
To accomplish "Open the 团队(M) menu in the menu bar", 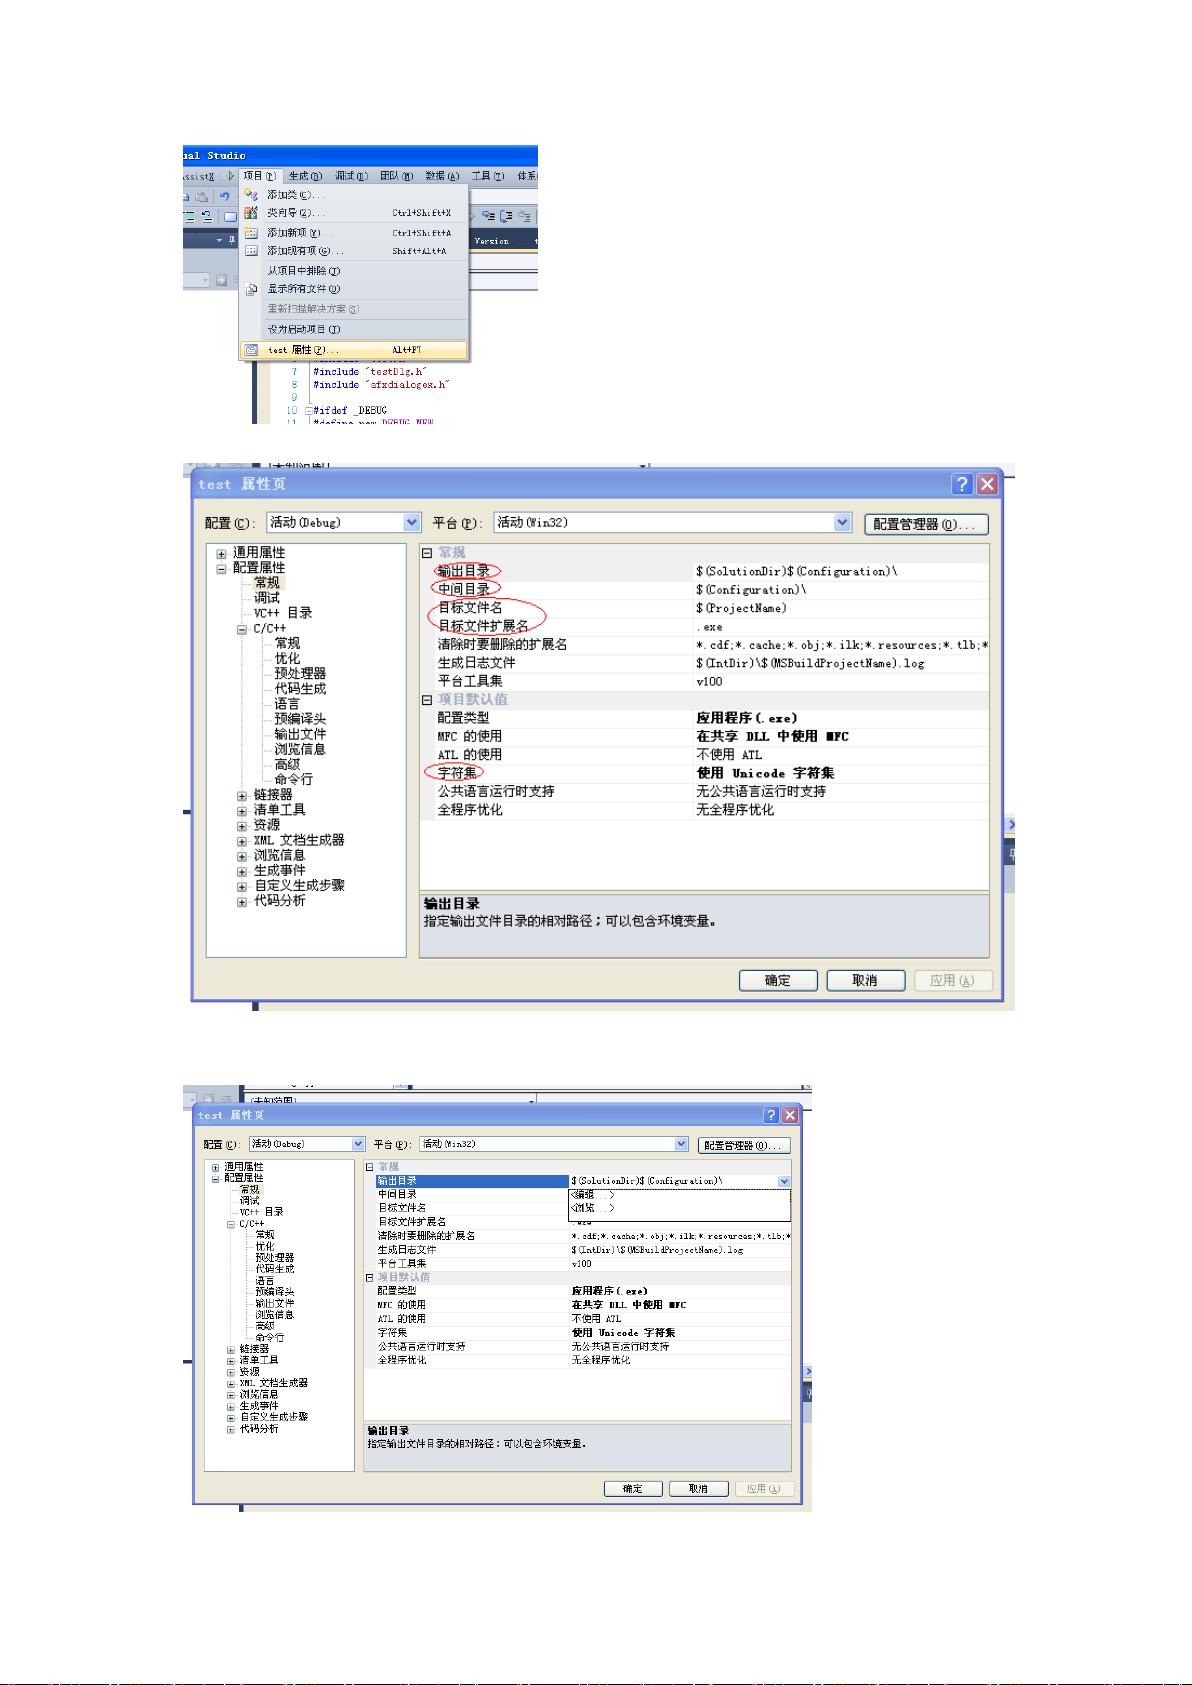I will [x=396, y=176].
